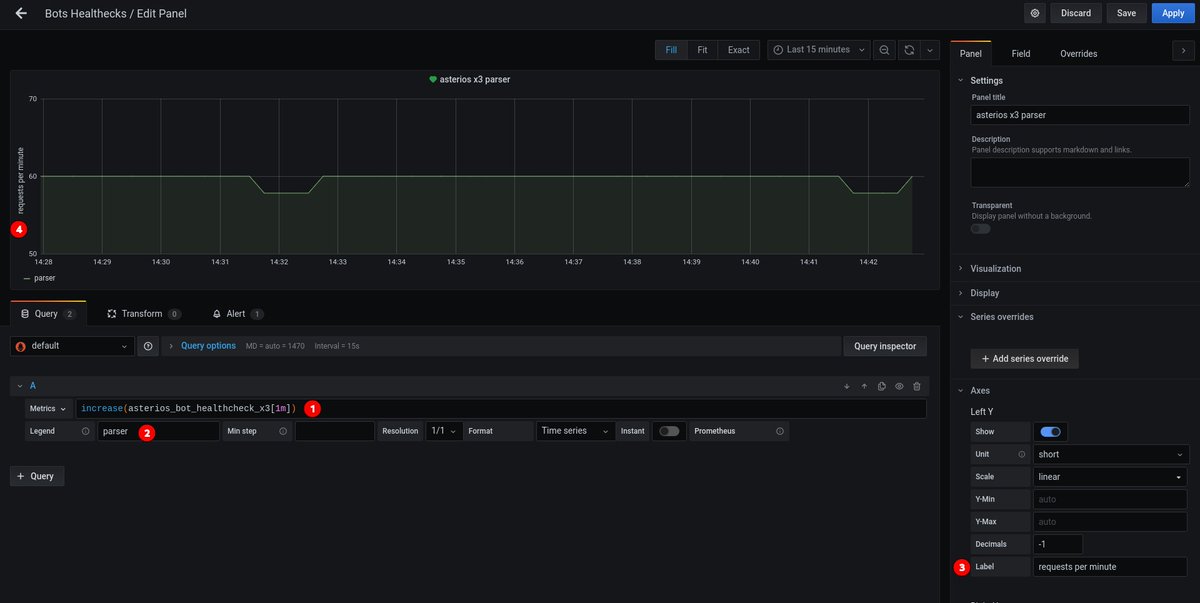Enable Transparent panel background switch

click(981, 229)
